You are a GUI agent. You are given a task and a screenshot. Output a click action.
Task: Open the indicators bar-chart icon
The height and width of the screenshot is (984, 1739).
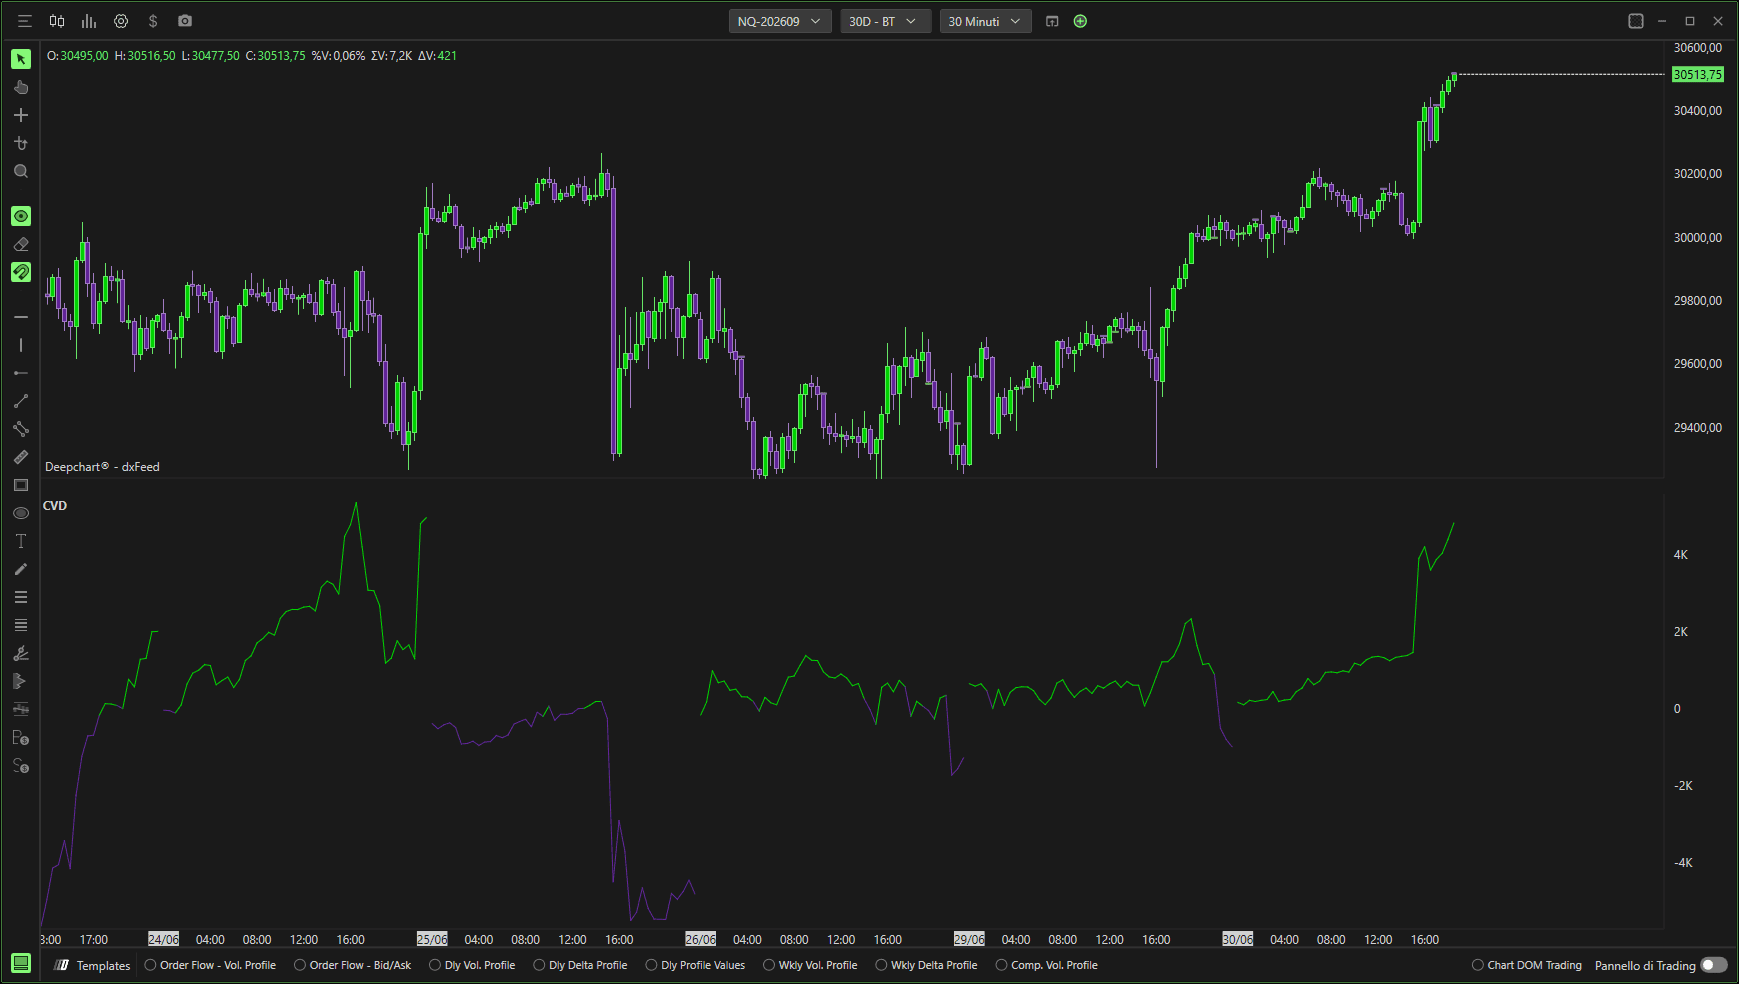89,21
